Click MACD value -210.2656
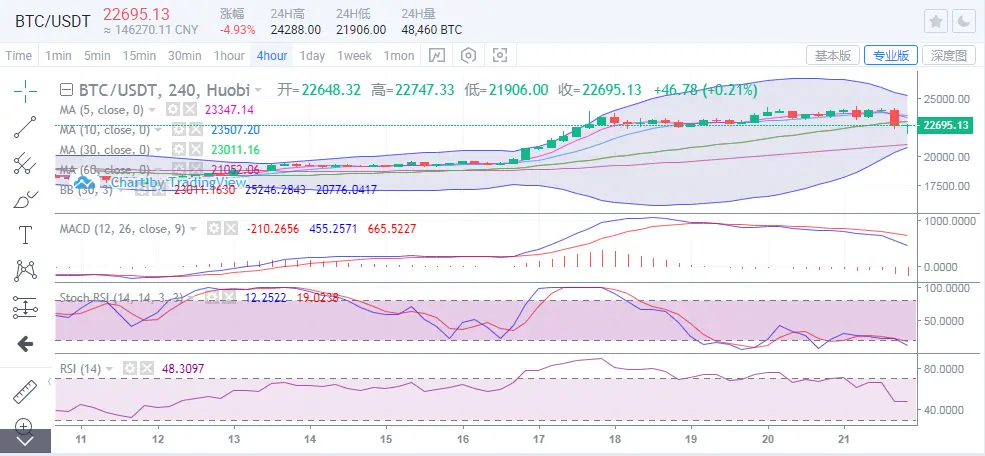 coord(271,229)
